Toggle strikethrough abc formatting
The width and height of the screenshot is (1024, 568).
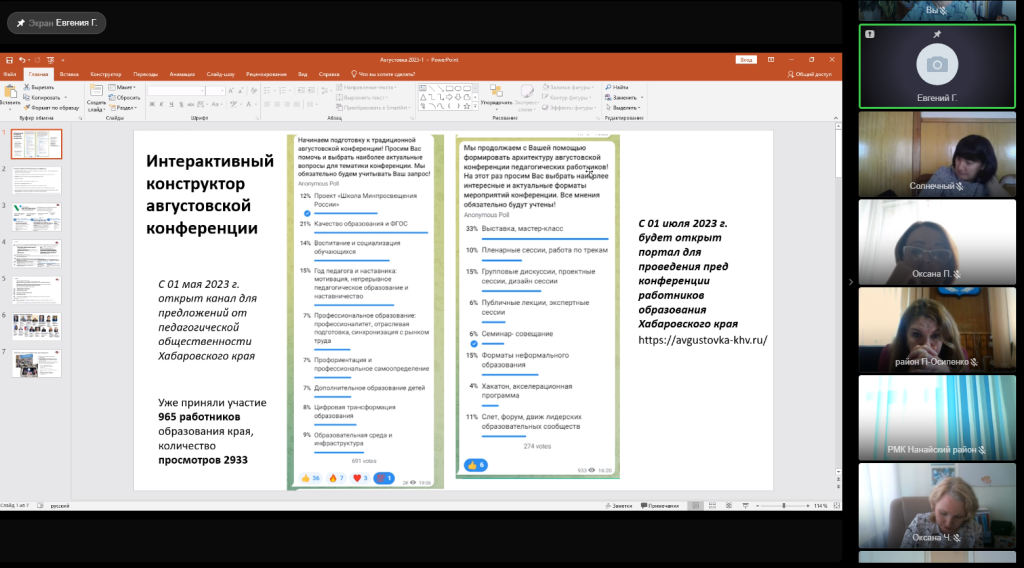pyautogui.click(x=191, y=104)
